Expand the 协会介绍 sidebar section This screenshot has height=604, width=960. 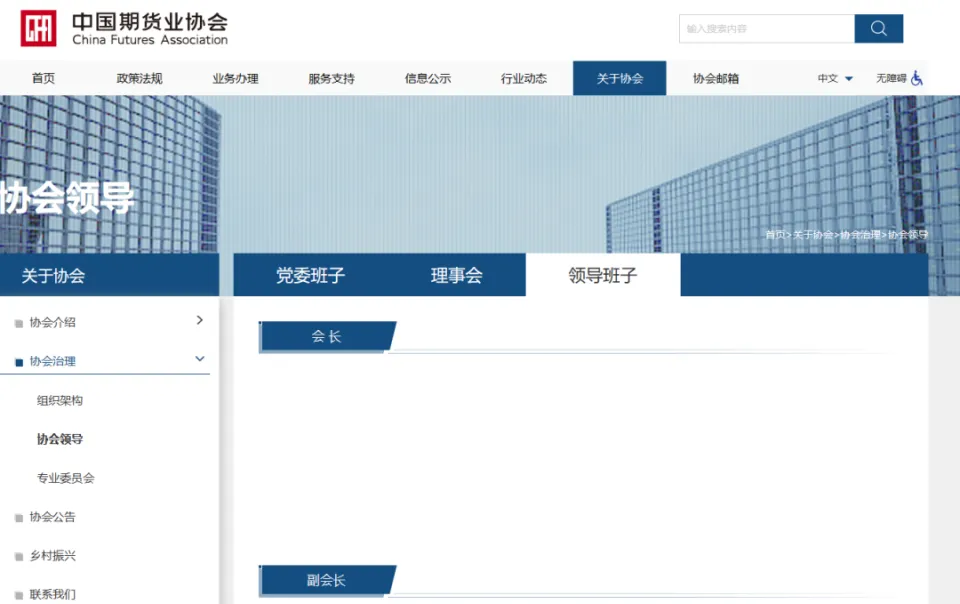[199, 321]
